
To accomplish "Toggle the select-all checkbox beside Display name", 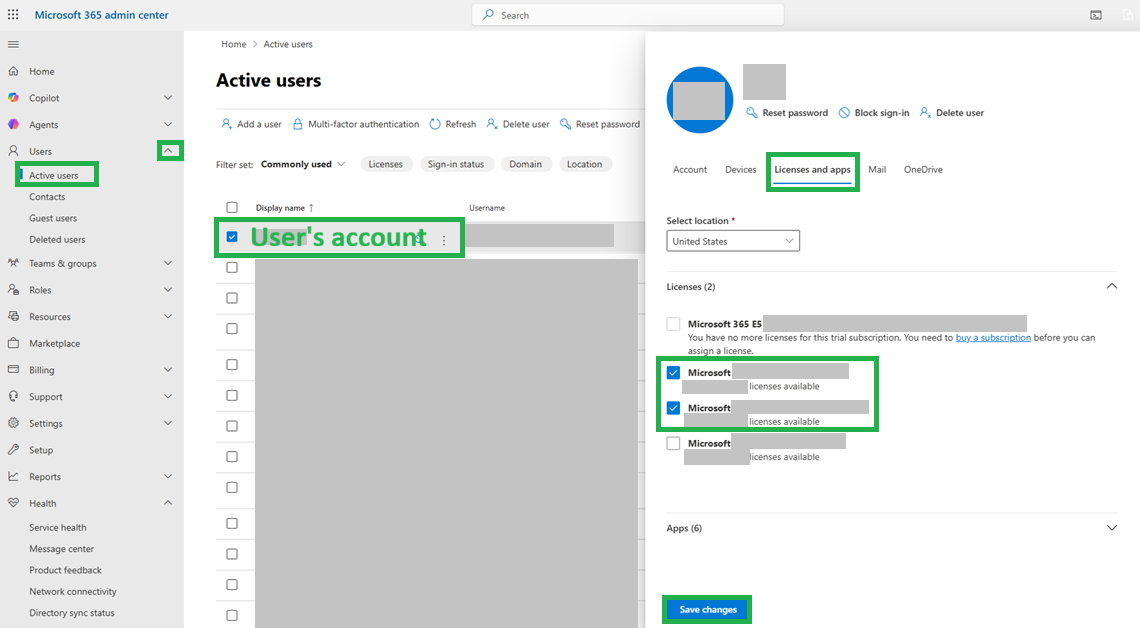I will [x=232, y=207].
